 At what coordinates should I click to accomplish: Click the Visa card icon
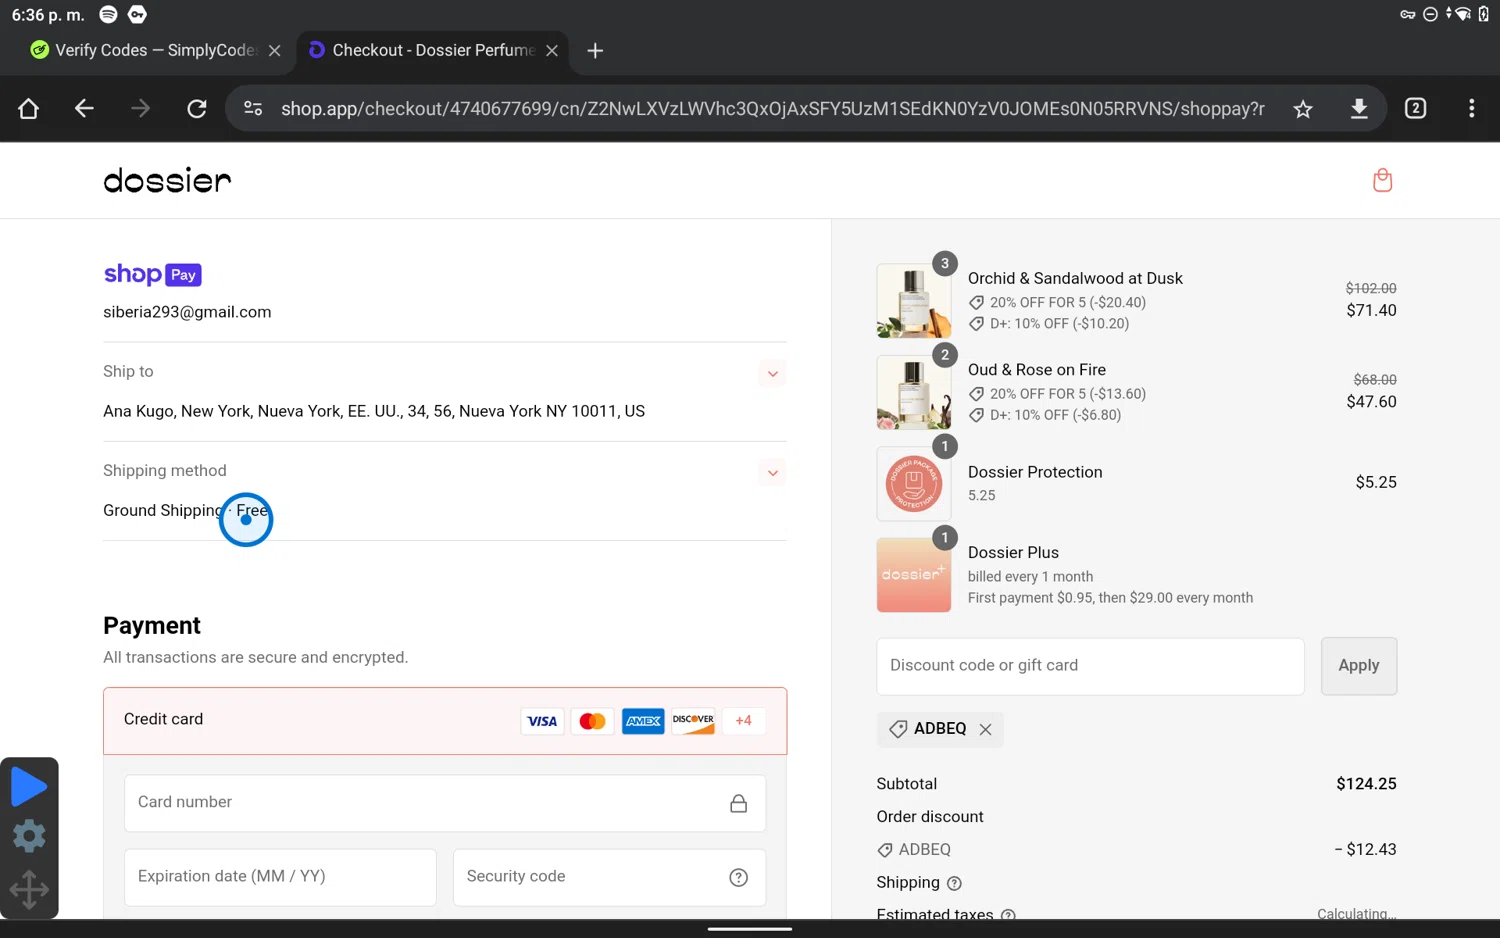542,721
